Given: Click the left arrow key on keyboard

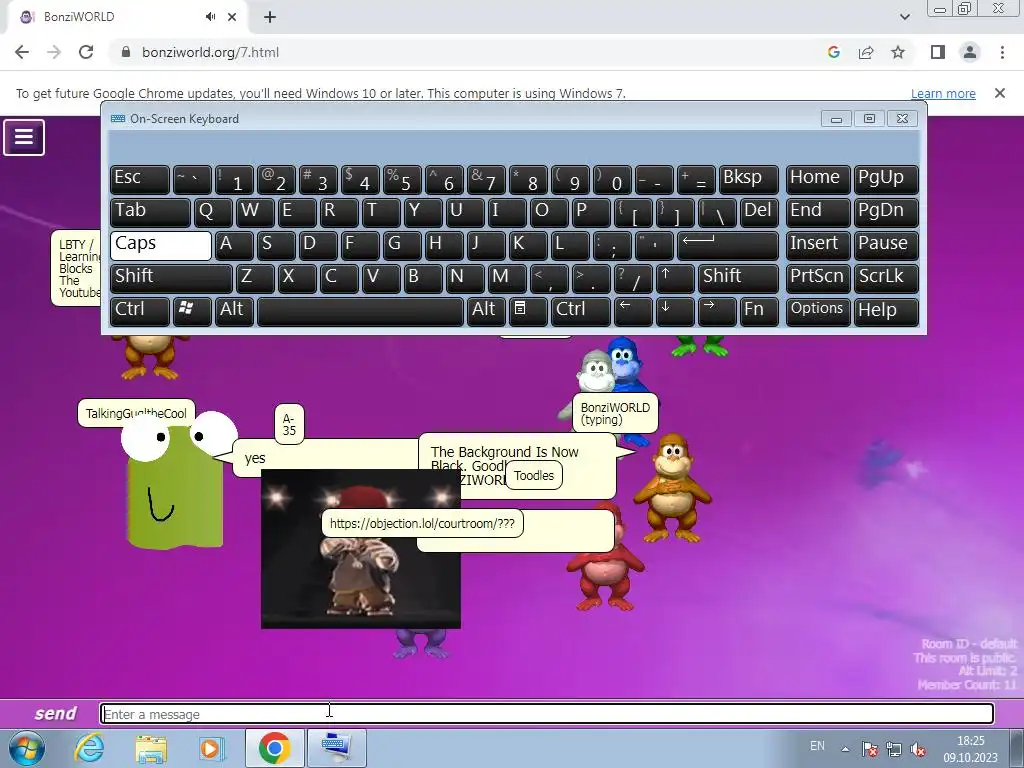Looking at the screenshot, I should tap(632, 311).
